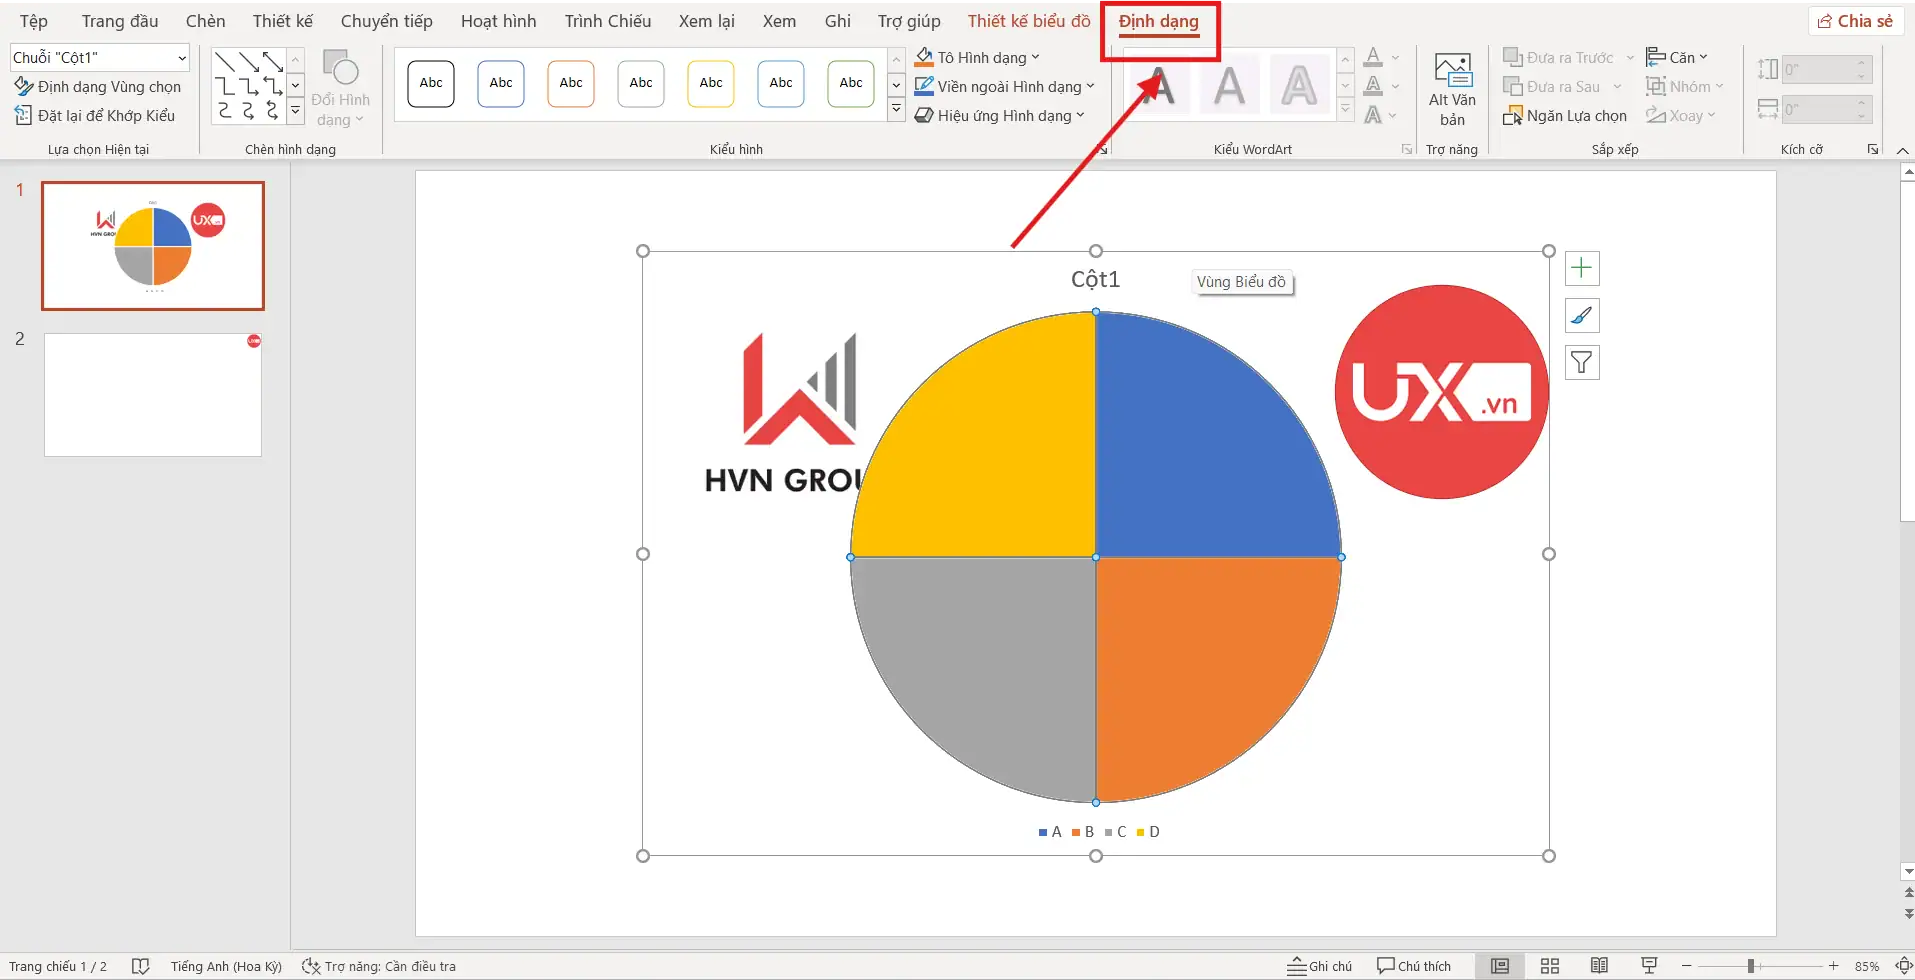This screenshot has height=980, width=1915.
Task: Click the Alt Văn bản icon
Action: 1452,89
